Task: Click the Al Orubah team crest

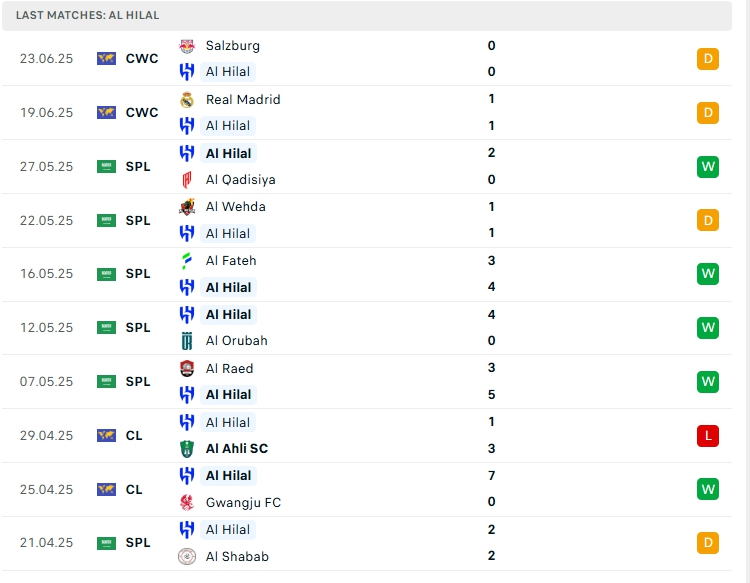Action: coord(187,341)
